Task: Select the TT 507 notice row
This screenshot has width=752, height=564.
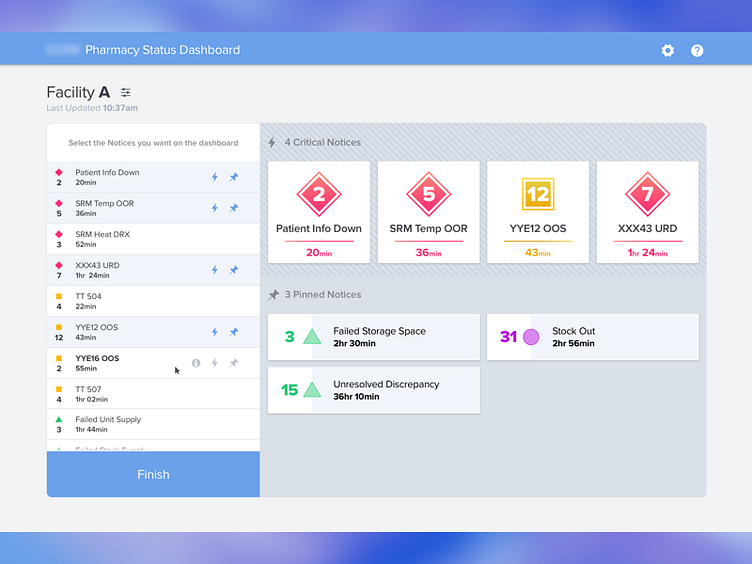Action: (153, 394)
